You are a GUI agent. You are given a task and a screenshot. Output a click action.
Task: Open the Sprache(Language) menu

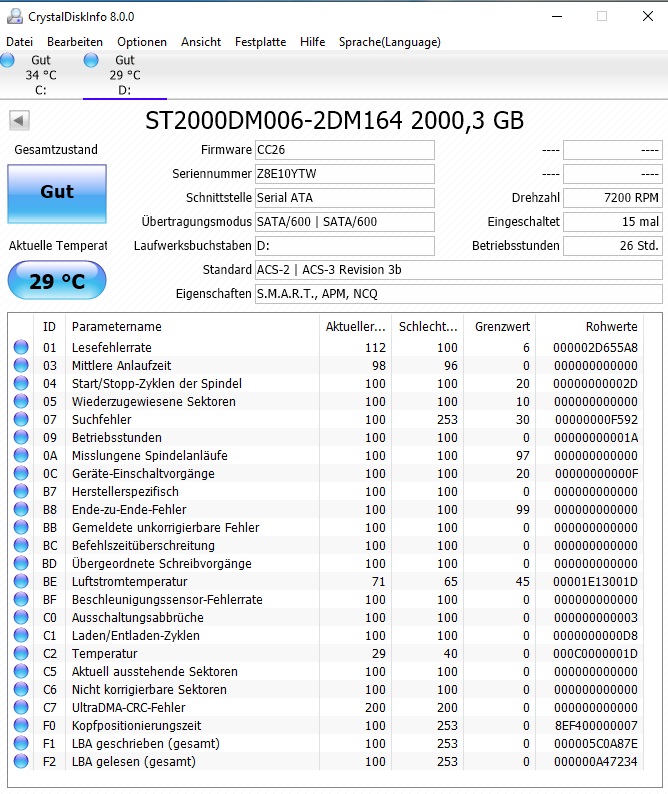389,42
